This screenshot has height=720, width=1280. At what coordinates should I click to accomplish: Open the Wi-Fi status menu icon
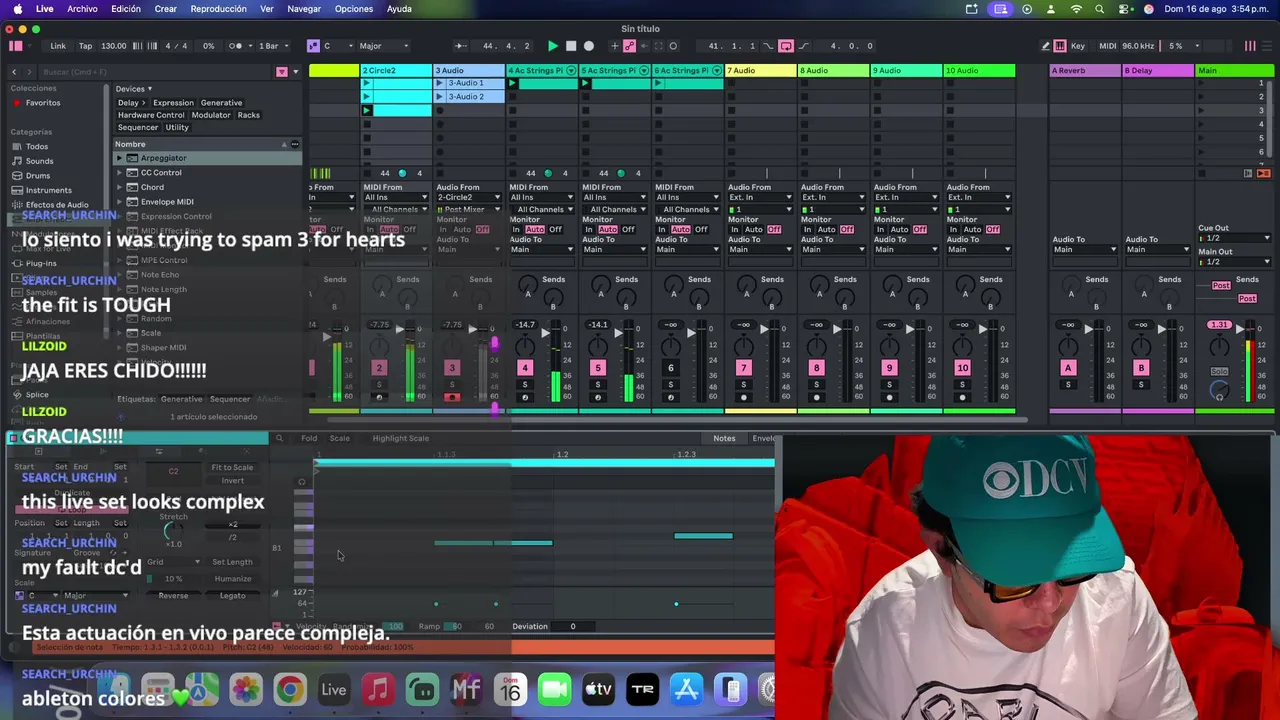pyautogui.click(x=1076, y=9)
